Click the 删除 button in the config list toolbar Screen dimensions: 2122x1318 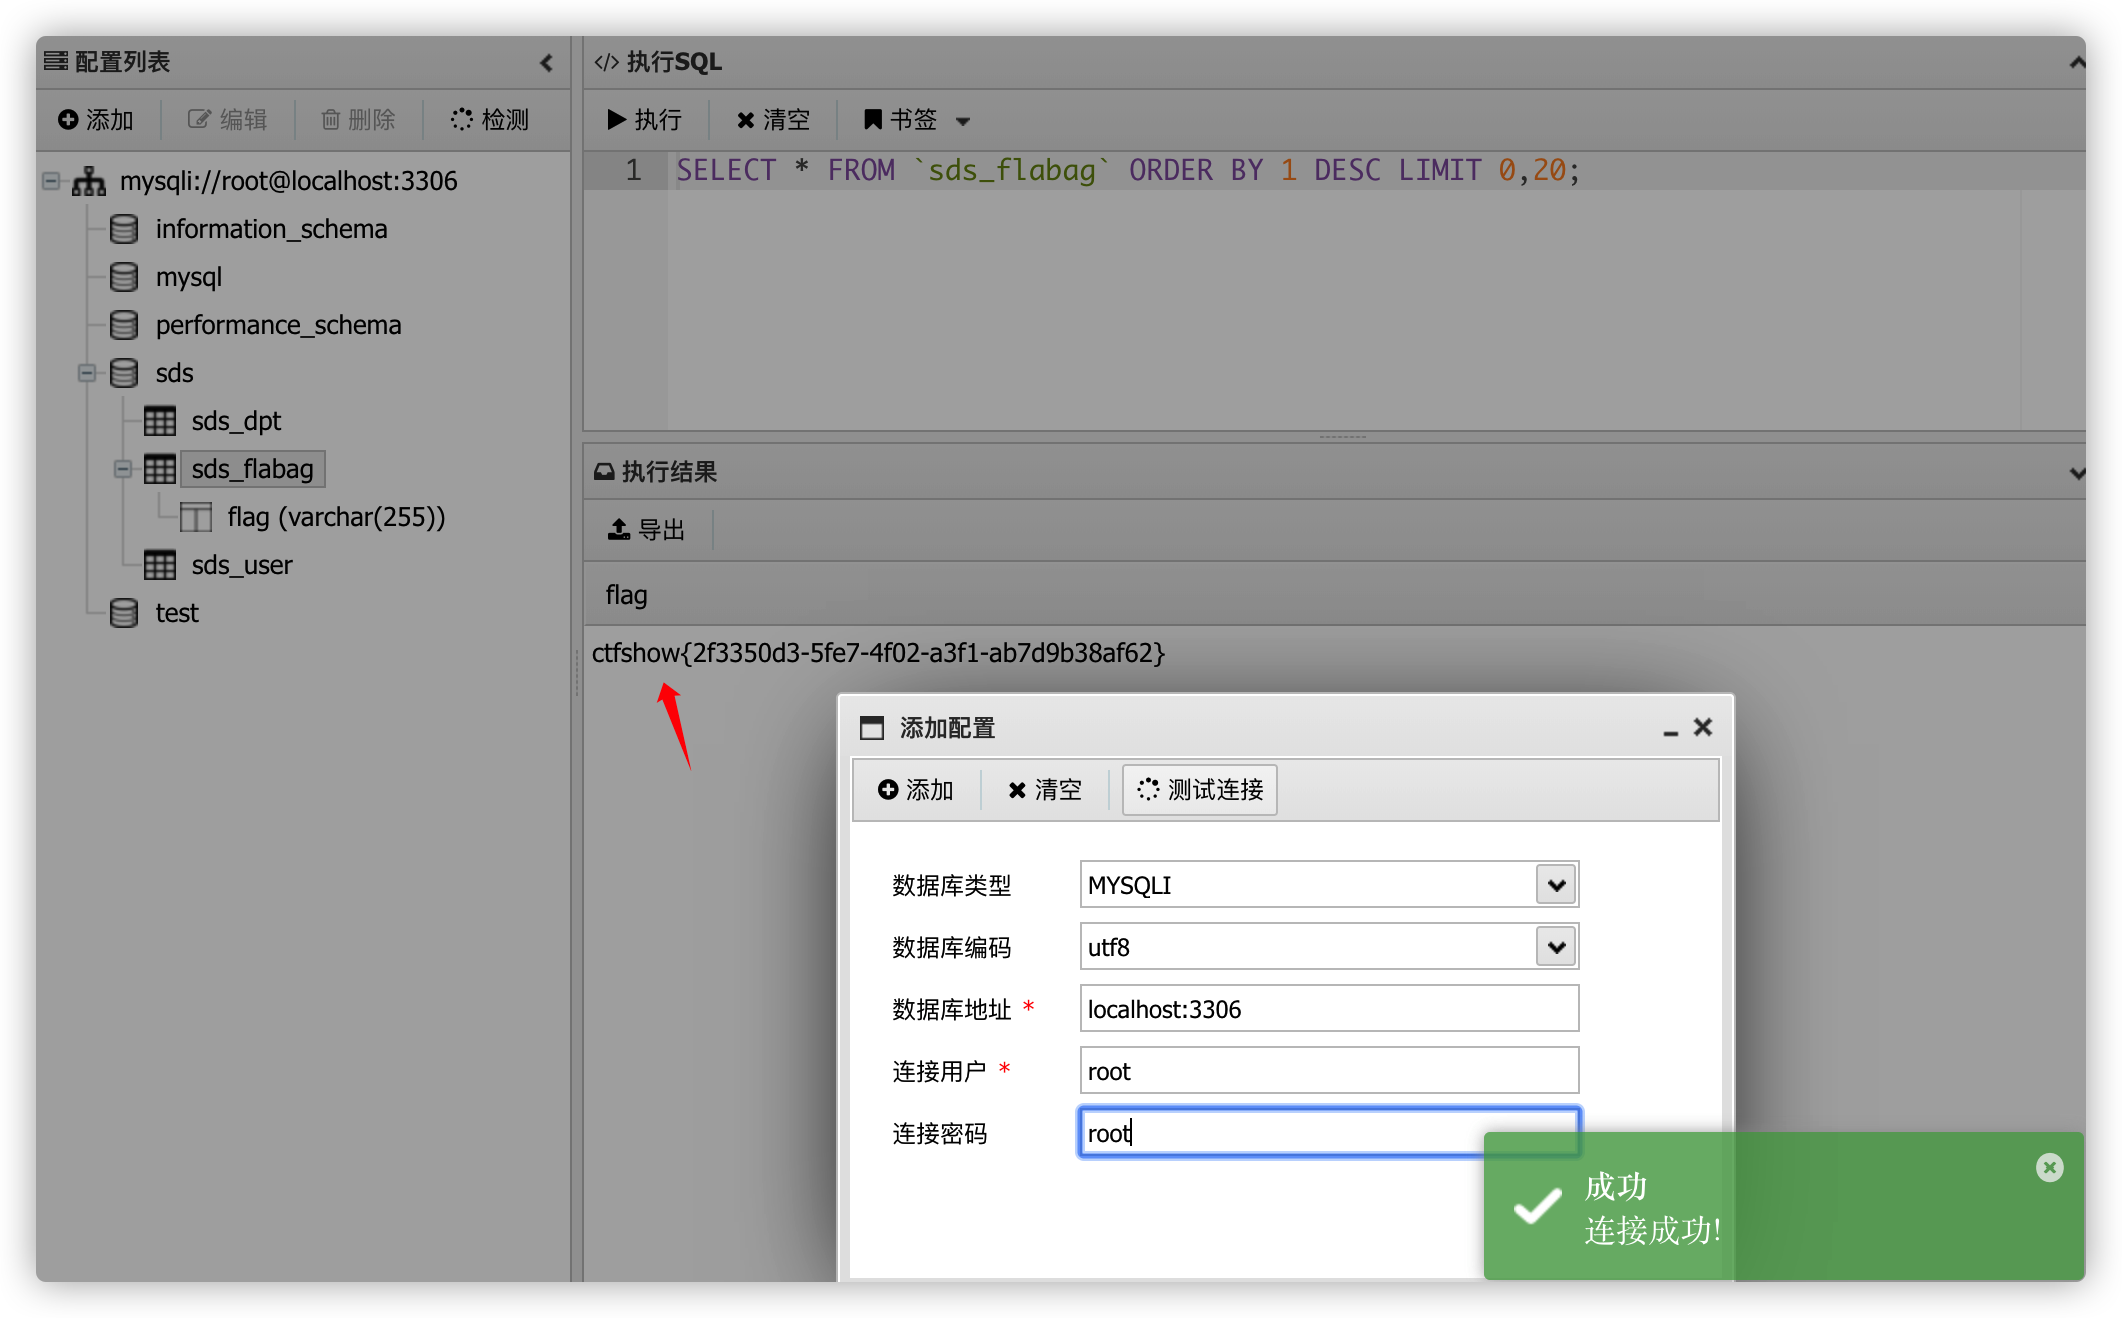[358, 120]
